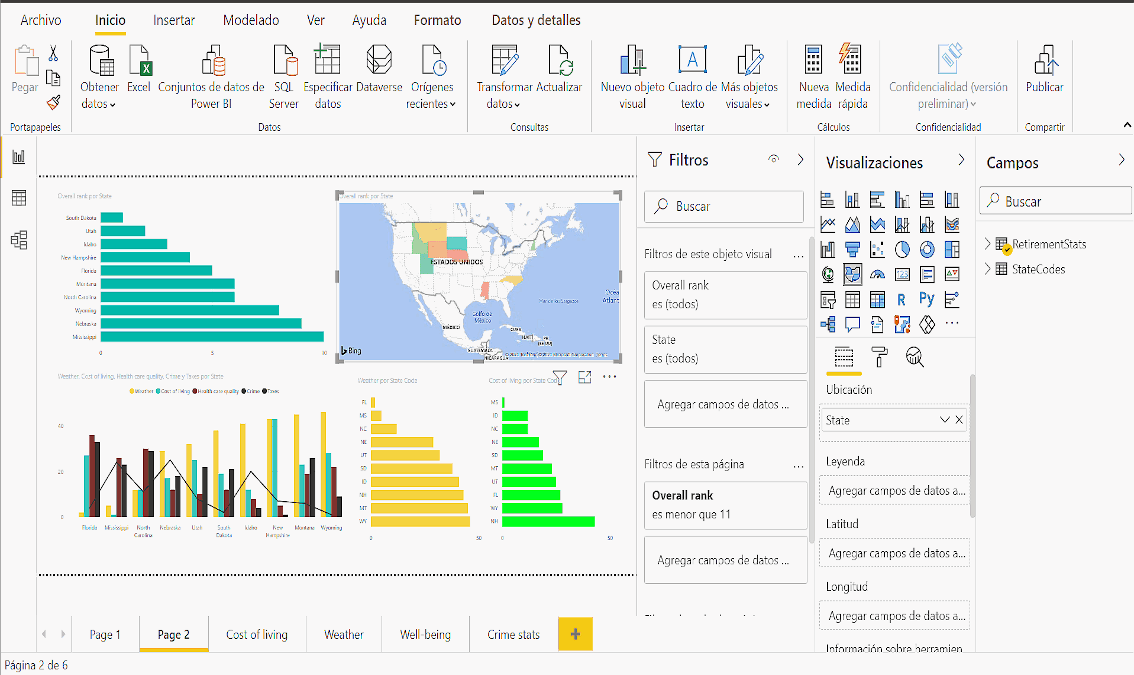Open Report view in left sidebar
1134x675 pixels.
19,157
